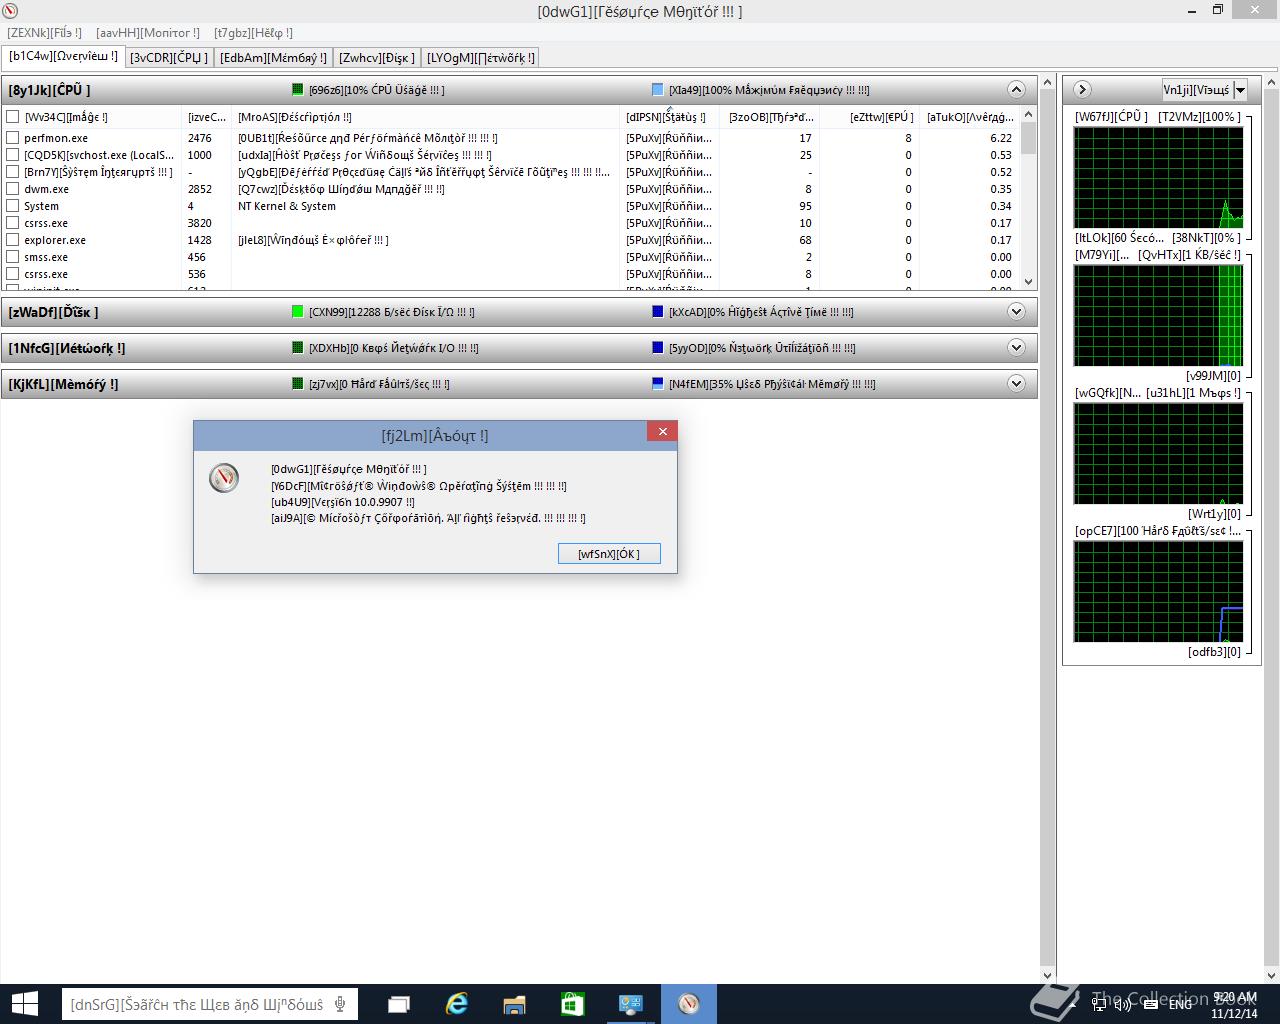Check the dwm.exe checkbox
Screen dimensions: 1280x1024
13,189
